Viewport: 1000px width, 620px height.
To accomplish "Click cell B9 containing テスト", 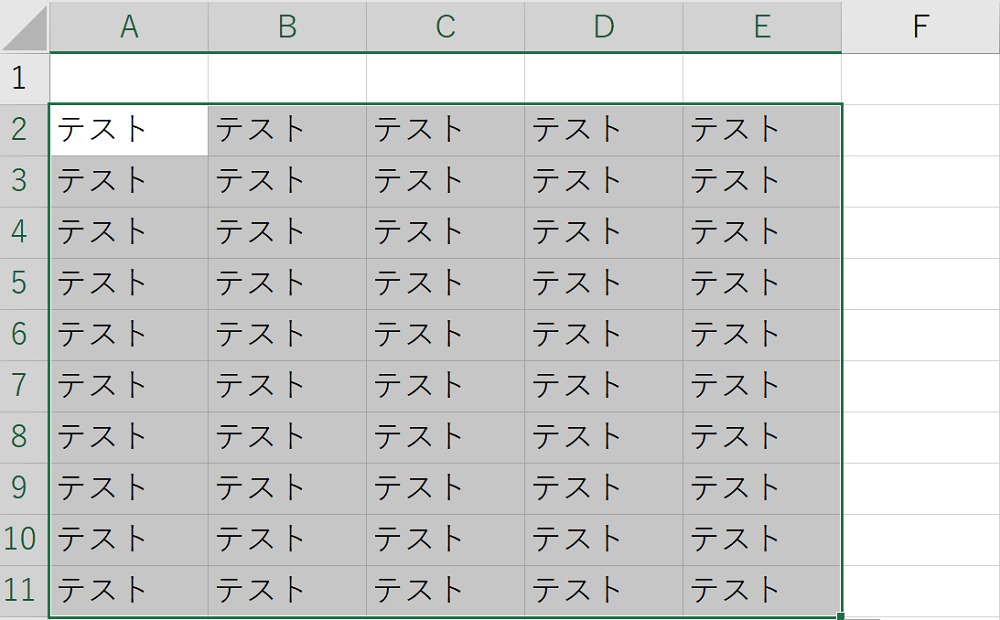I will 287,488.
